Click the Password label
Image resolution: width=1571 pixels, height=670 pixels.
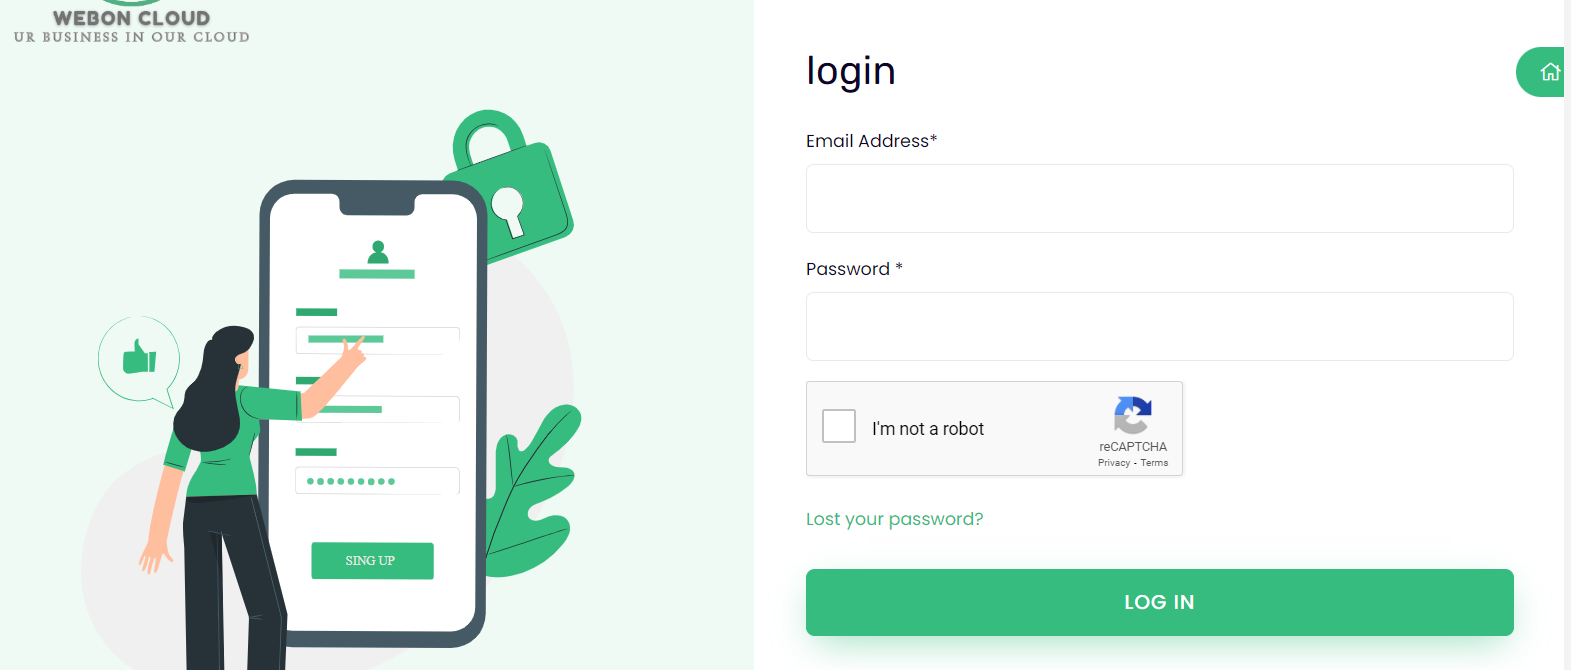point(854,269)
